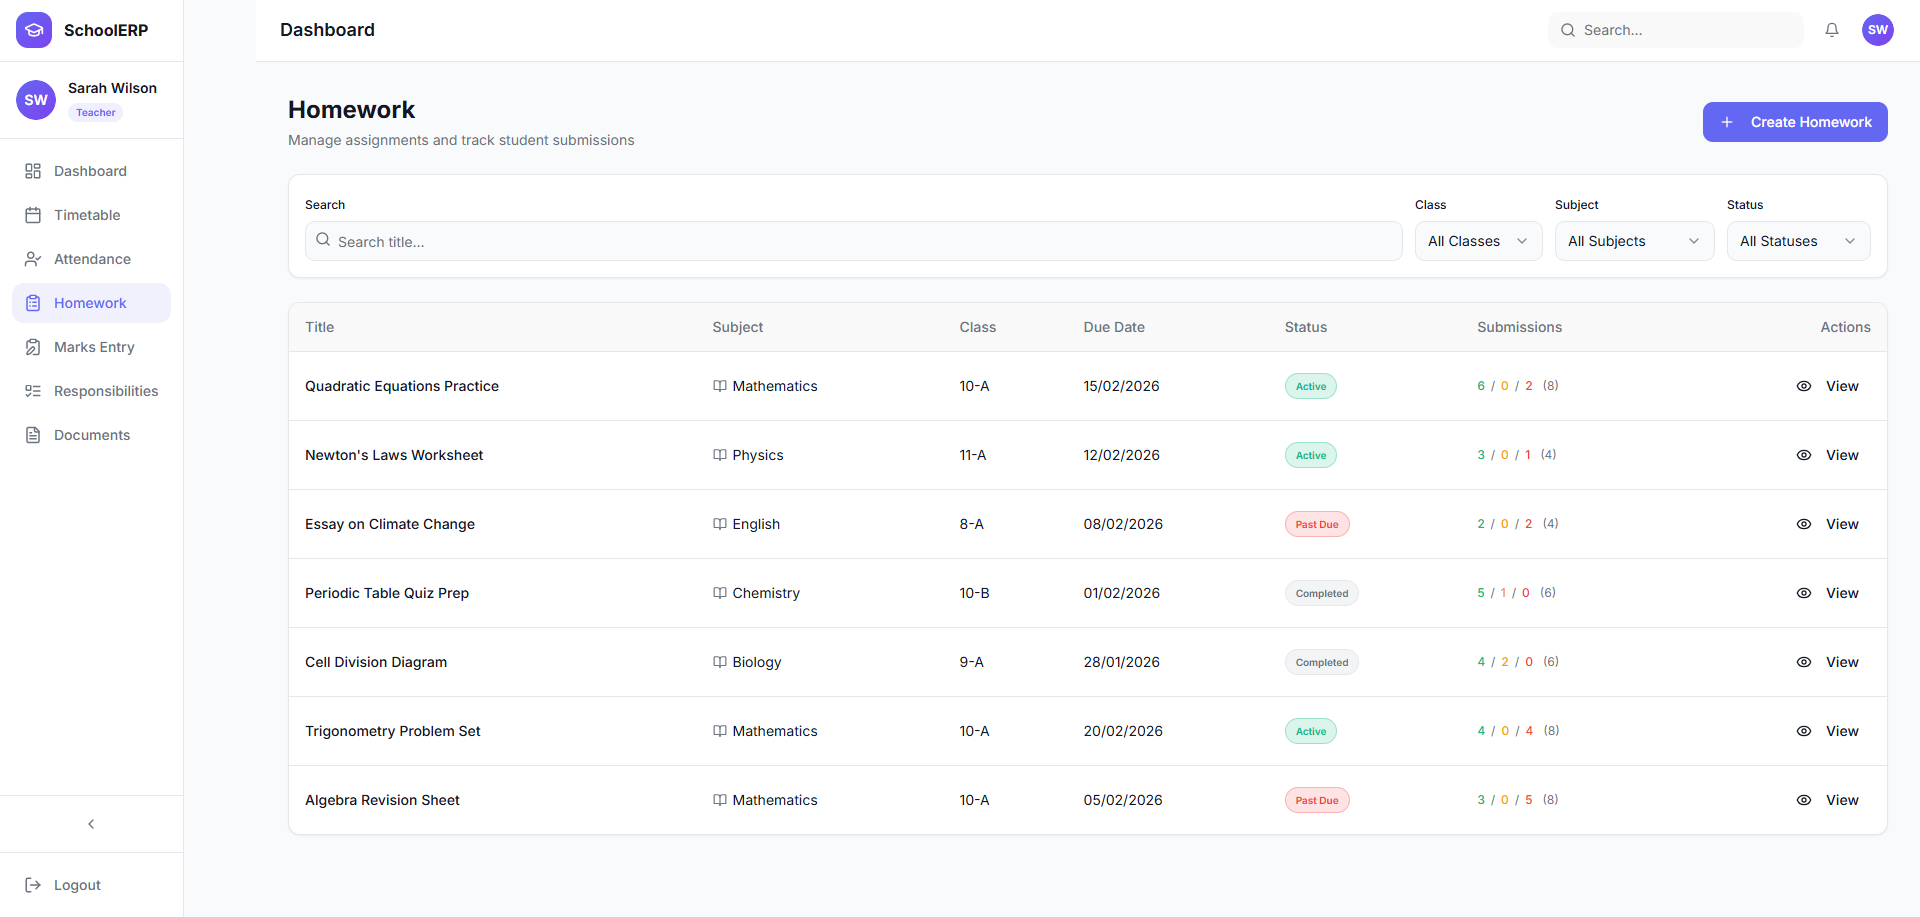Click eye icon for Algebra Revision Sheet

click(x=1804, y=800)
